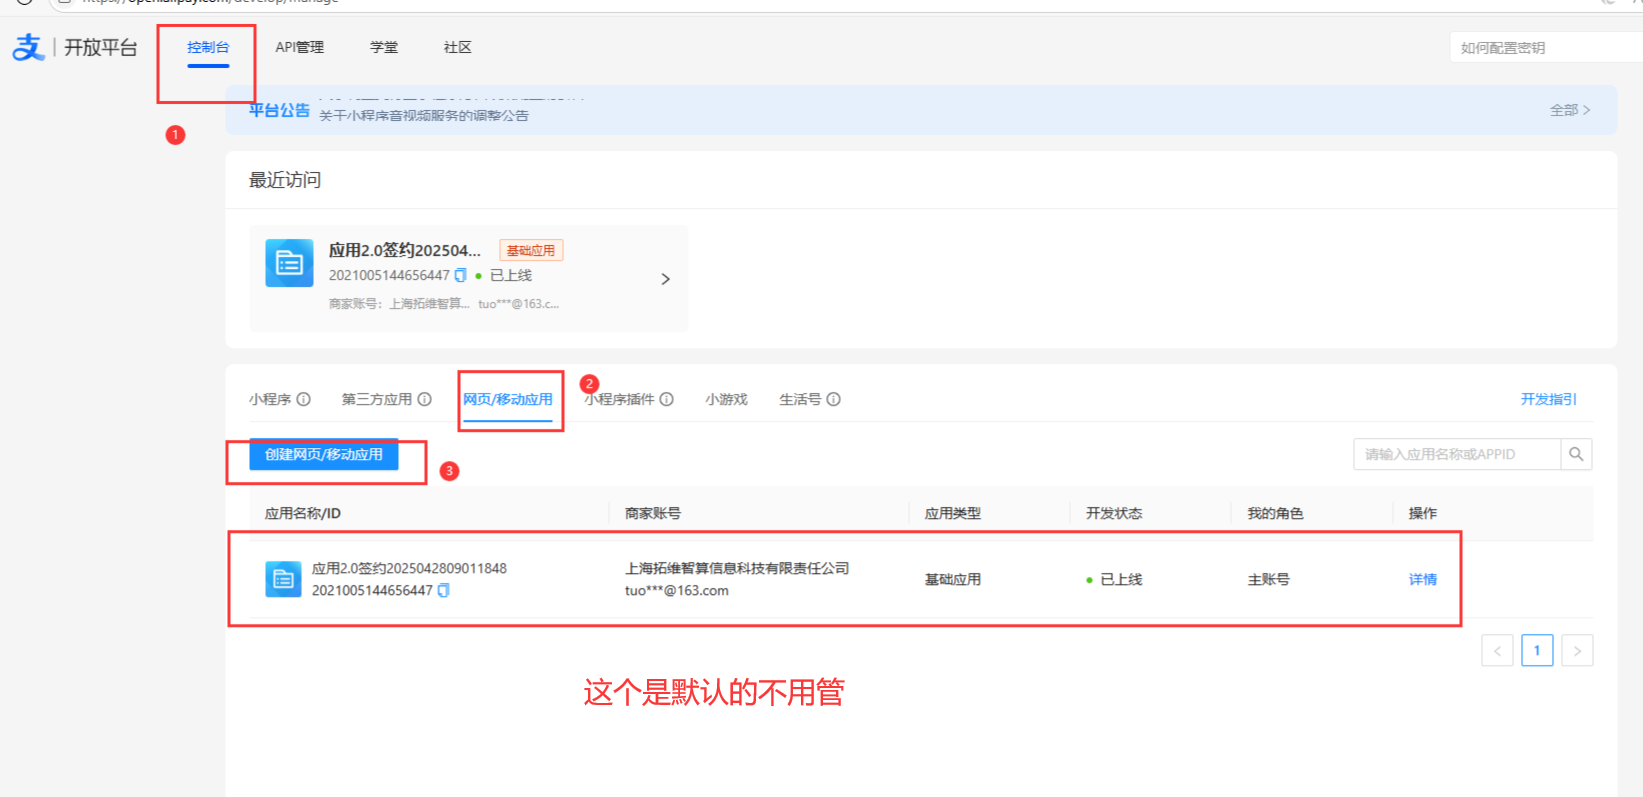Click the Alipay logo icon

(28, 47)
